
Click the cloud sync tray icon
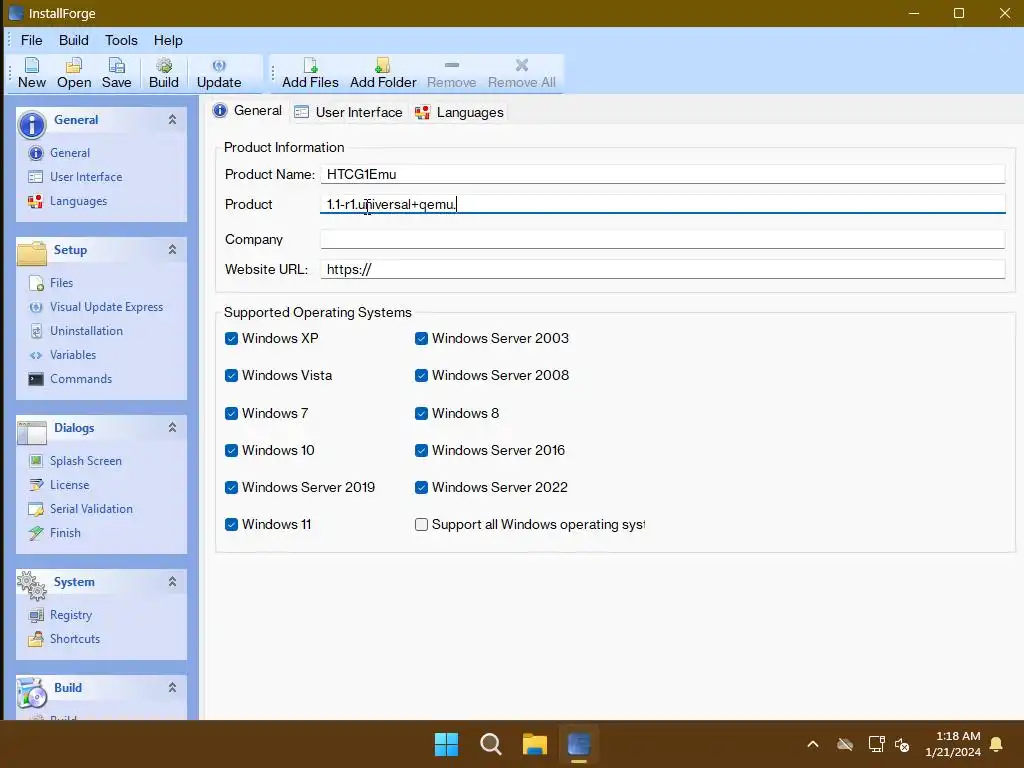point(845,744)
